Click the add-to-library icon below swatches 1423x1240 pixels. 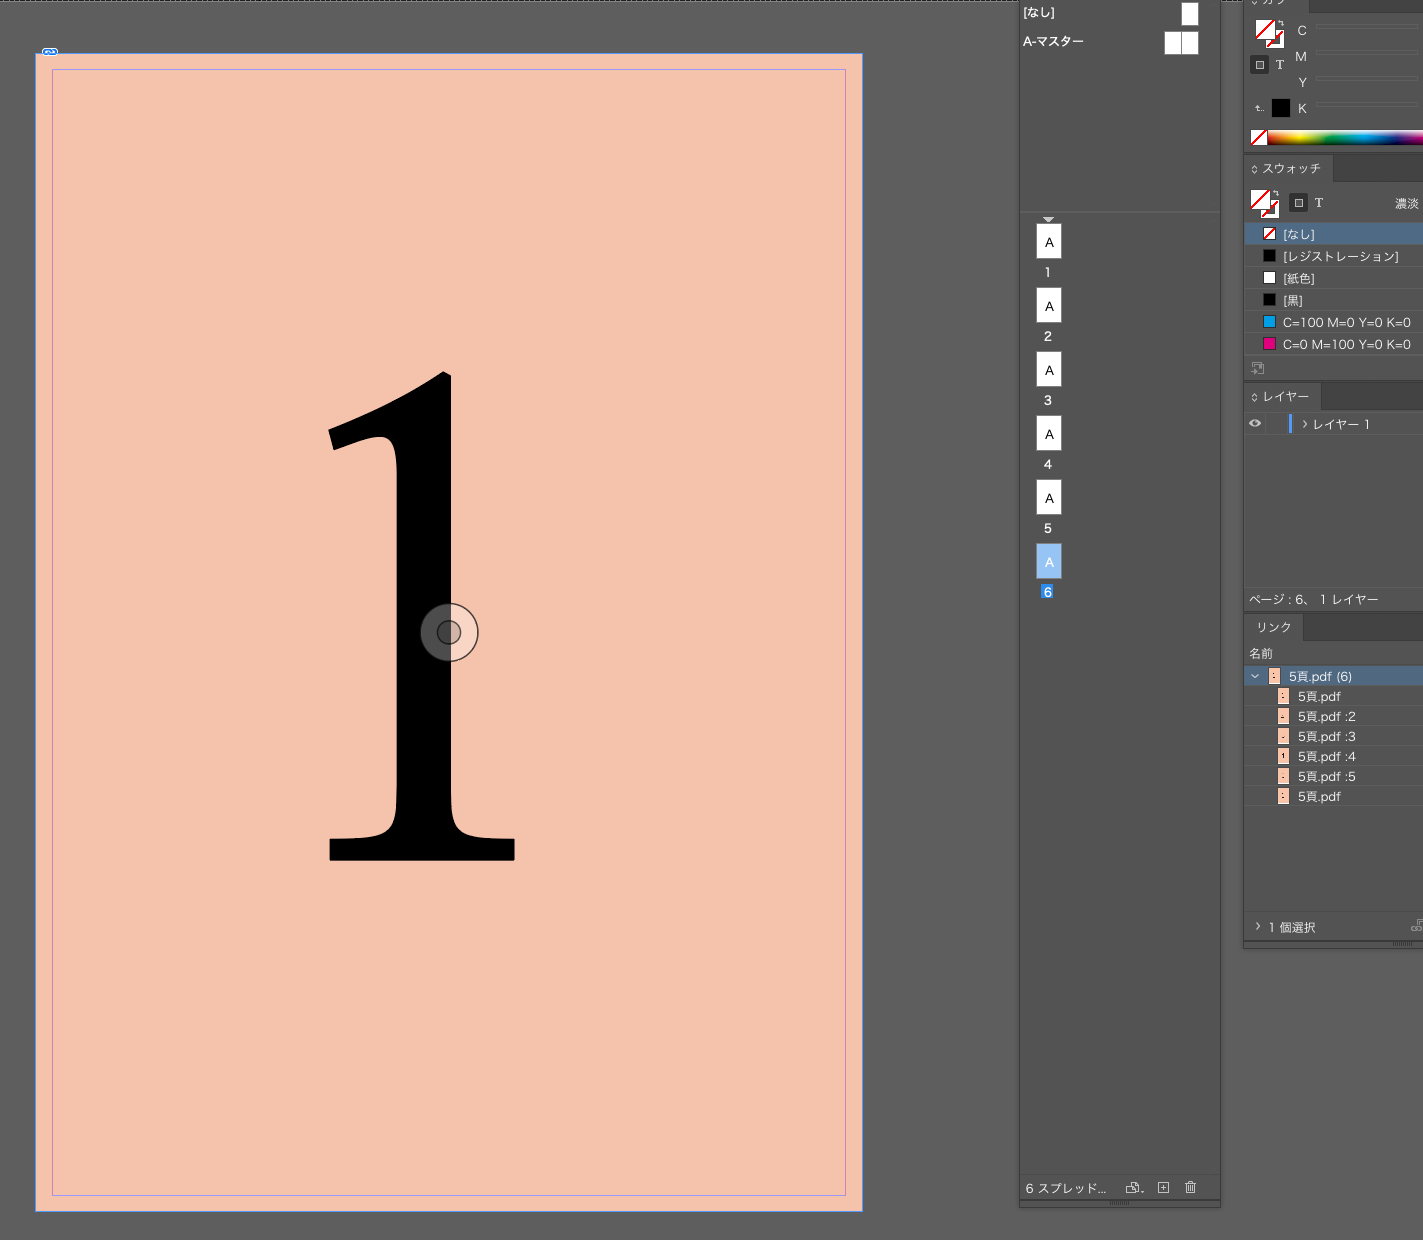click(x=1258, y=368)
